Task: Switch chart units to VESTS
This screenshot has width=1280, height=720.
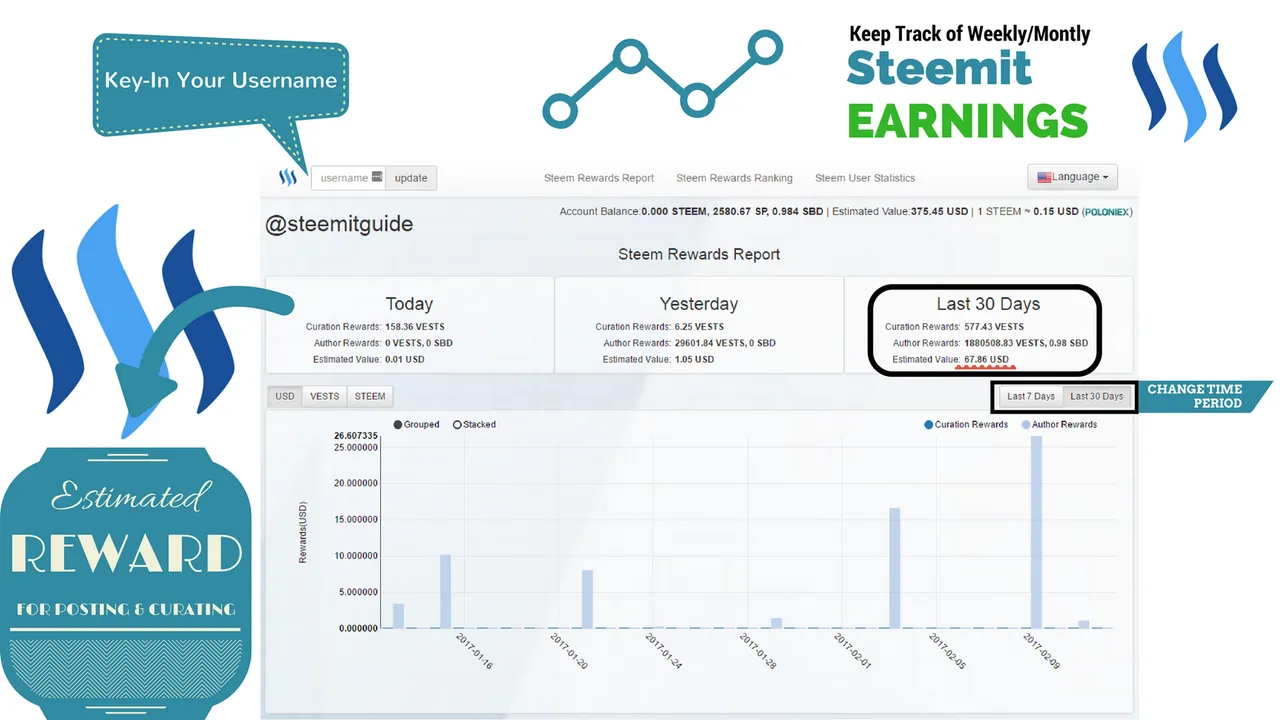Action: tap(325, 396)
